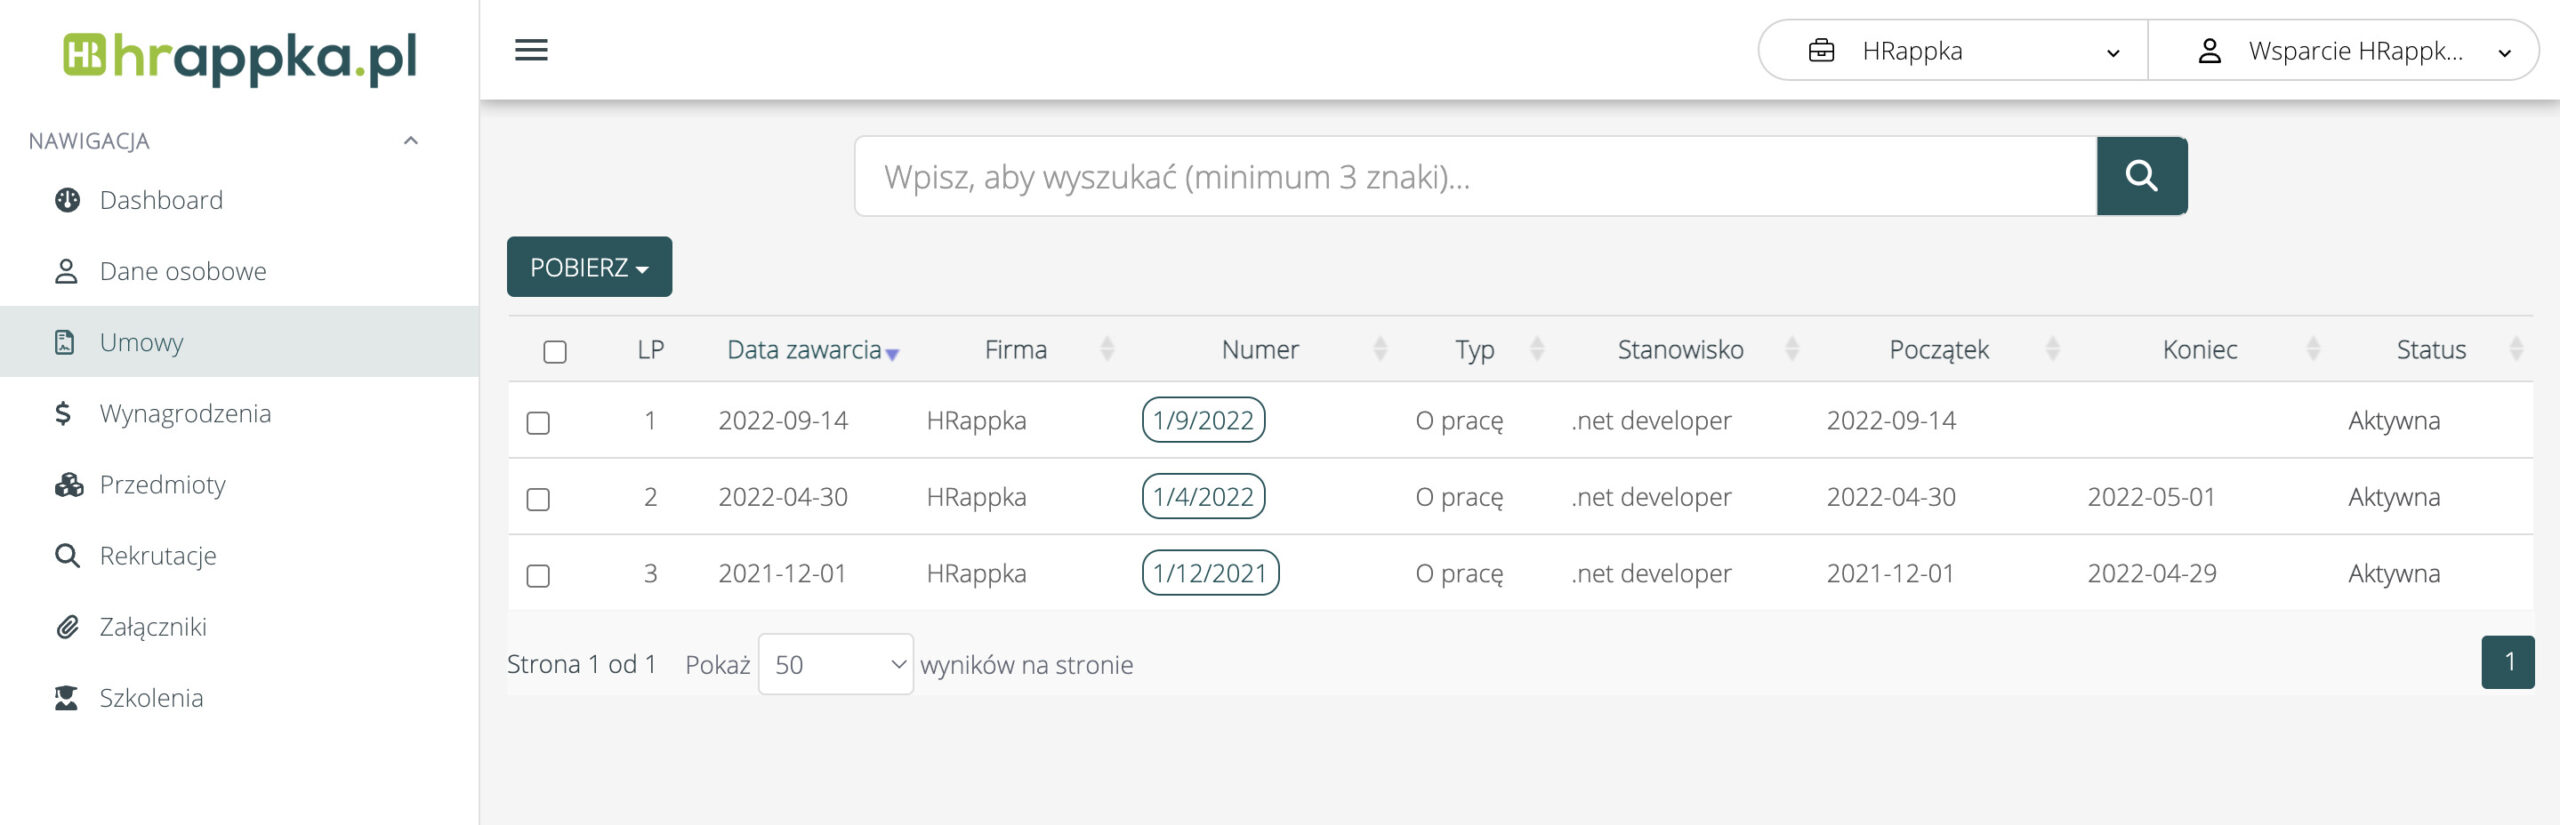This screenshot has height=825, width=2560.
Task: Click the Rekrutacje magnifier icon
Action: [67, 555]
